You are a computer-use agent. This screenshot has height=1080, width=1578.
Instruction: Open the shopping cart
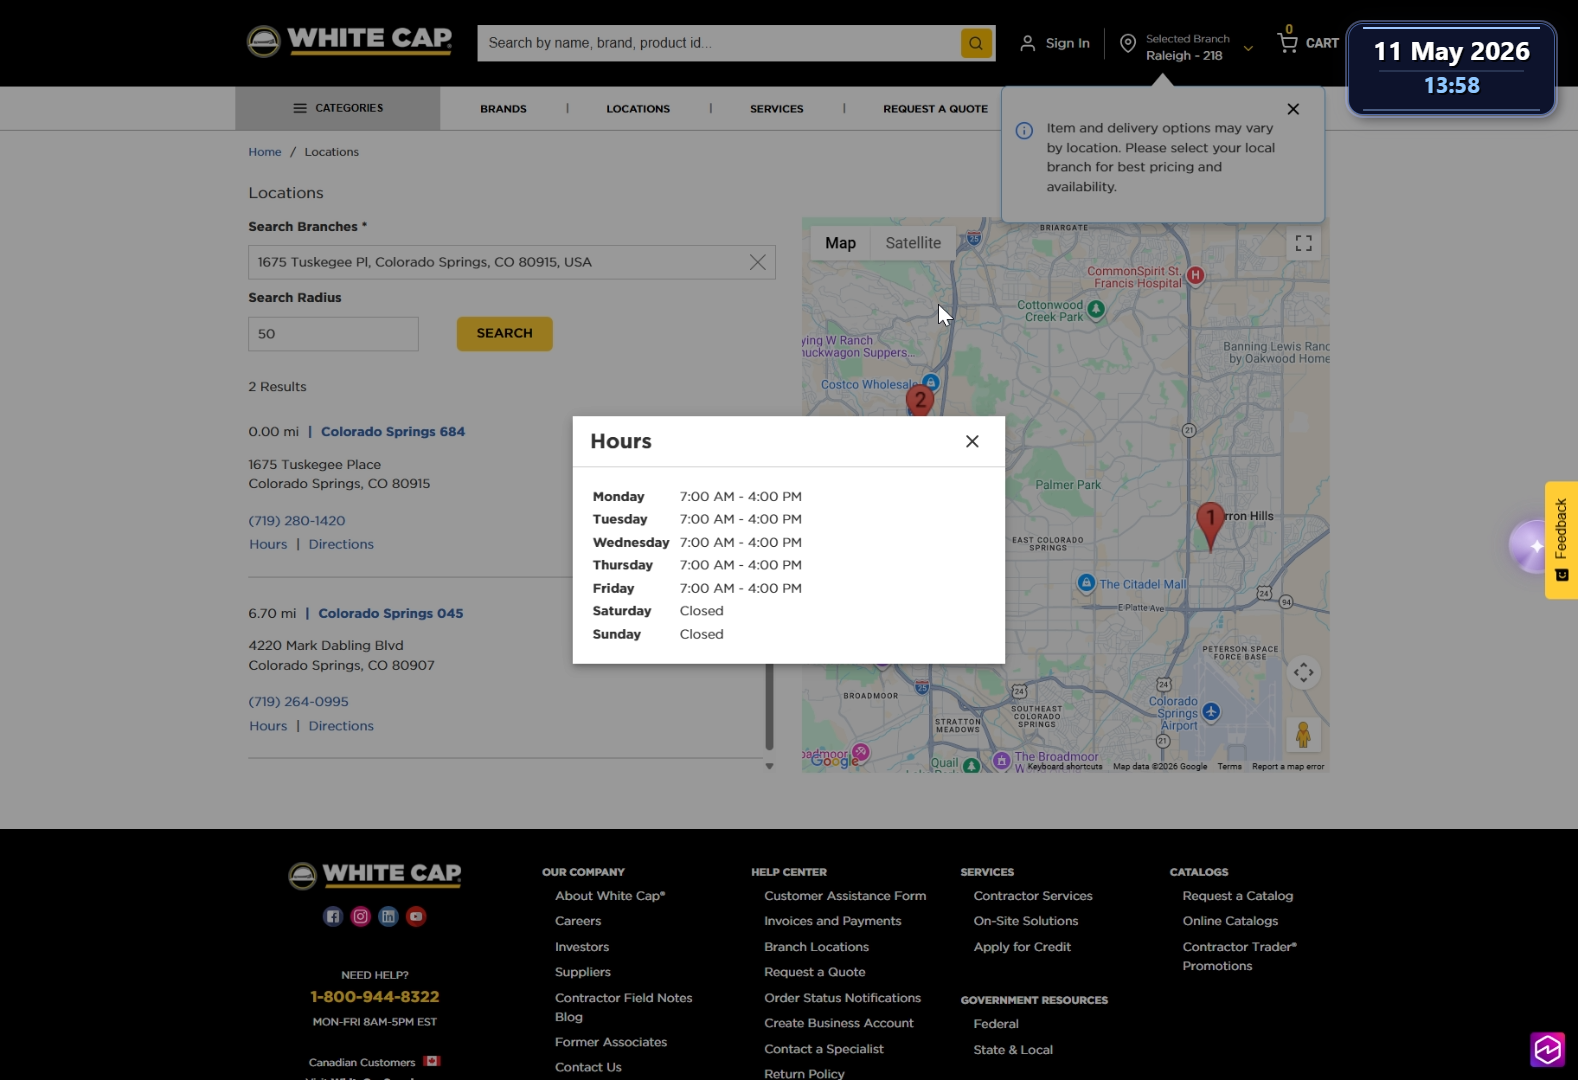1308,42
